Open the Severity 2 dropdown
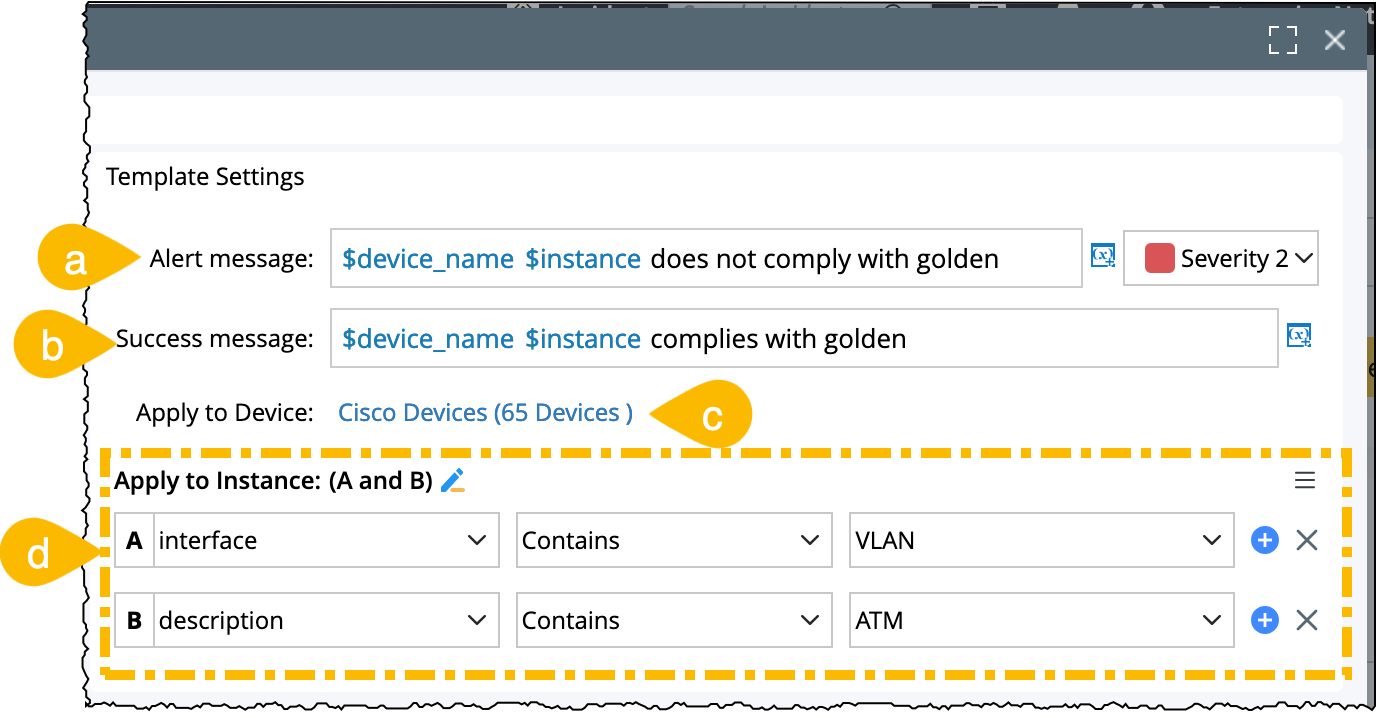 [1221, 259]
